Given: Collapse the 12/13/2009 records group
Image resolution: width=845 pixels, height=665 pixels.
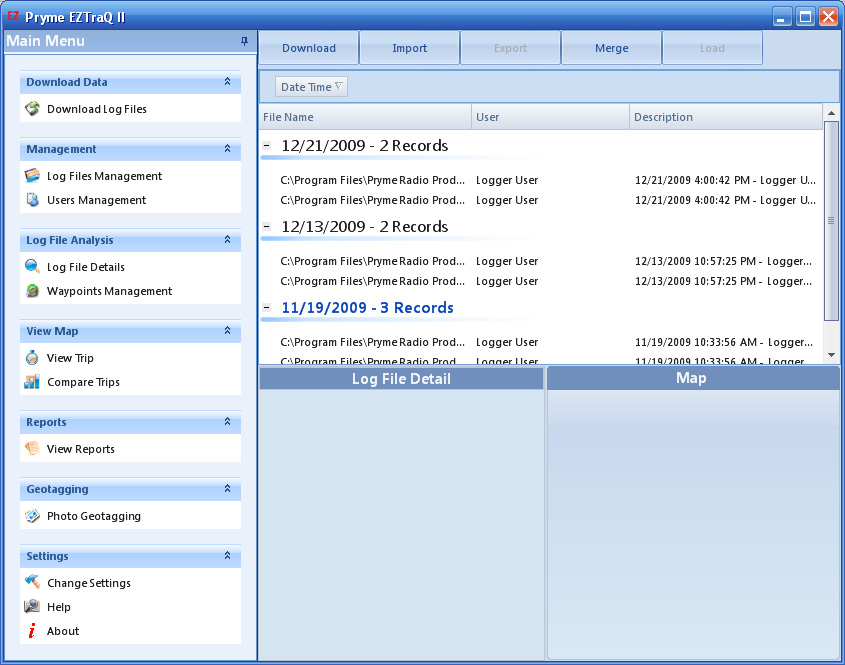Looking at the screenshot, I should coord(266,226).
